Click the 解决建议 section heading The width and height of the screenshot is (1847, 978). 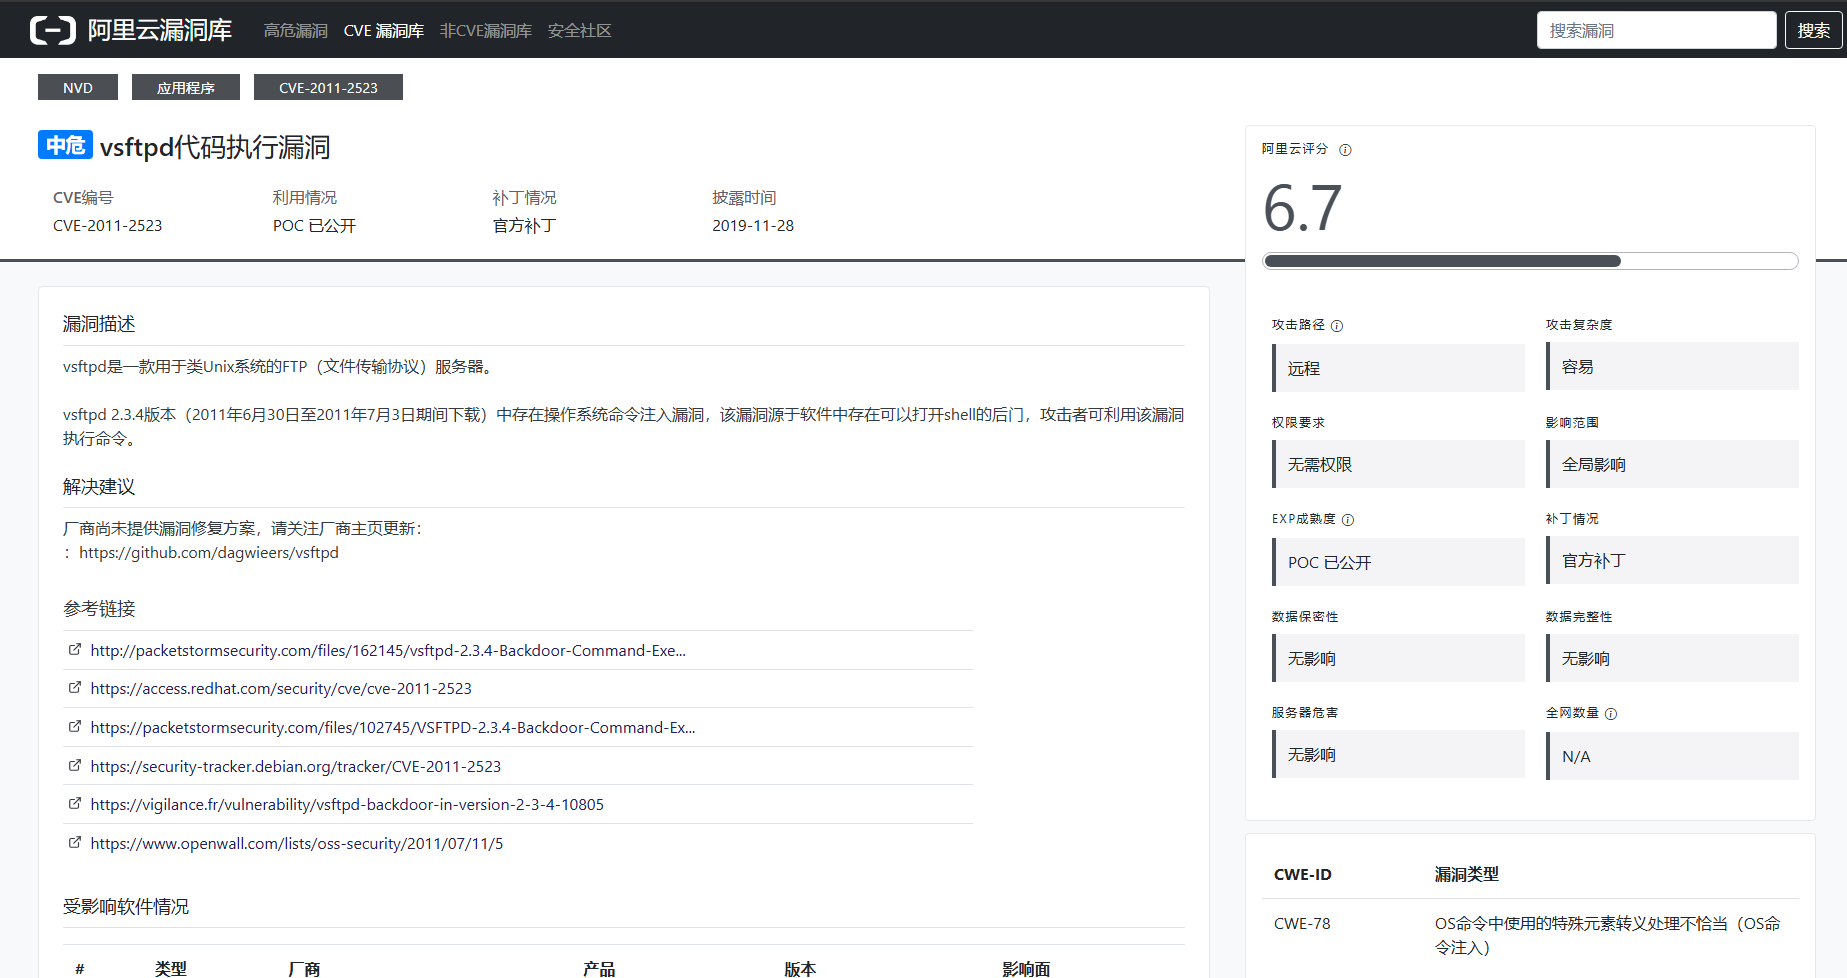(x=99, y=487)
